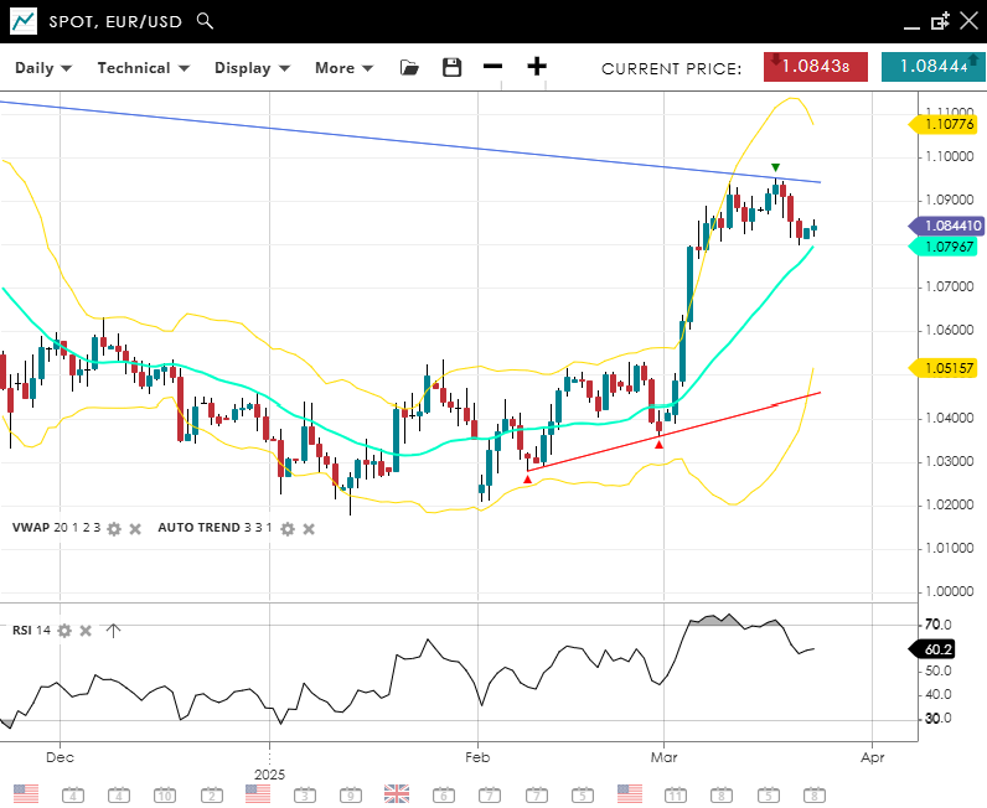Remove the VWAP indicator
The image size is (987, 808).
click(x=135, y=528)
